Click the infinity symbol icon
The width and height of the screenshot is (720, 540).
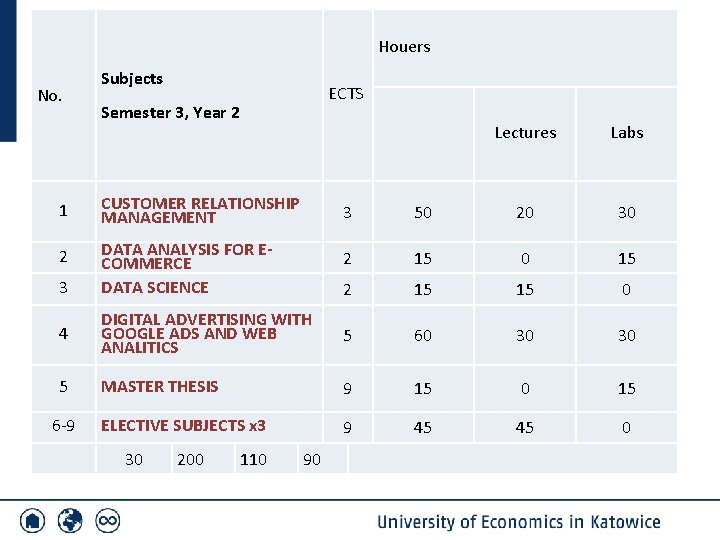click(107, 521)
